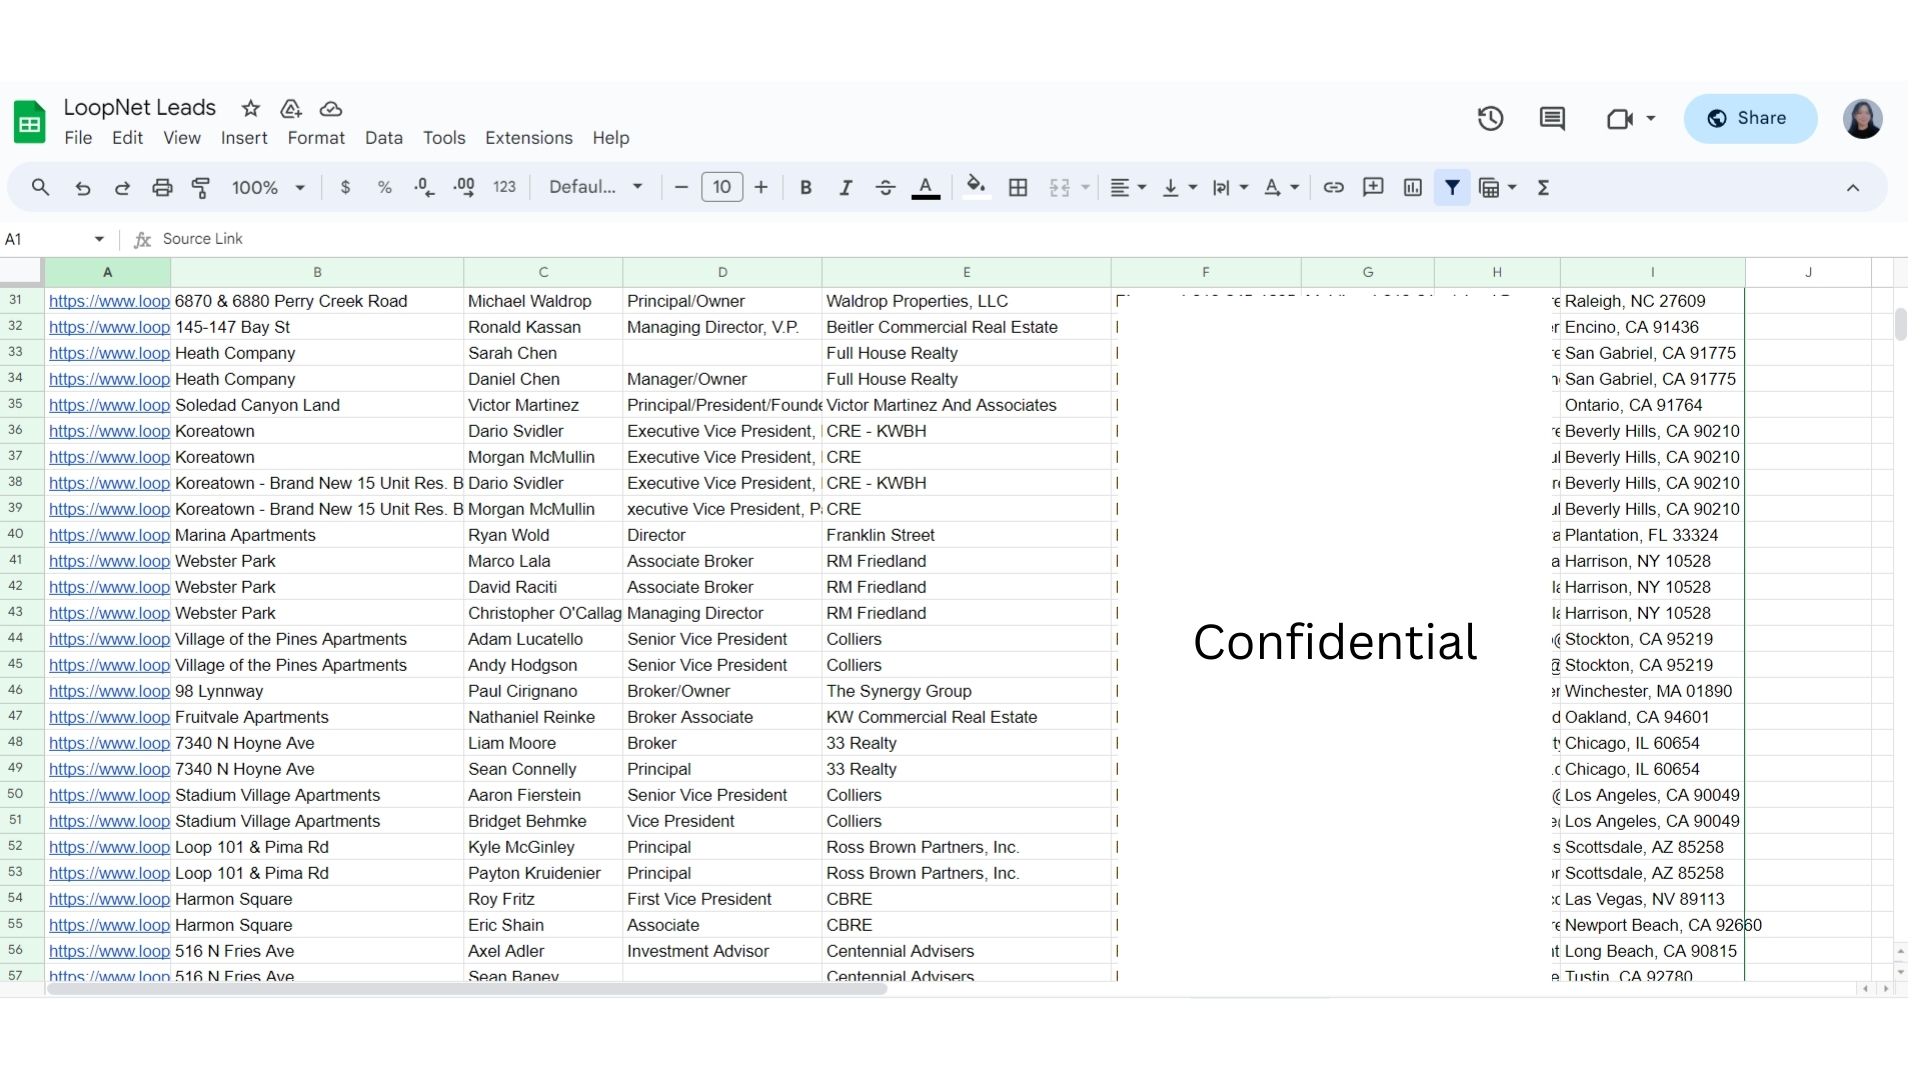The height and width of the screenshot is (1080, 1920).
Task: Click the undo arrow icon
Action: (83, 188)
